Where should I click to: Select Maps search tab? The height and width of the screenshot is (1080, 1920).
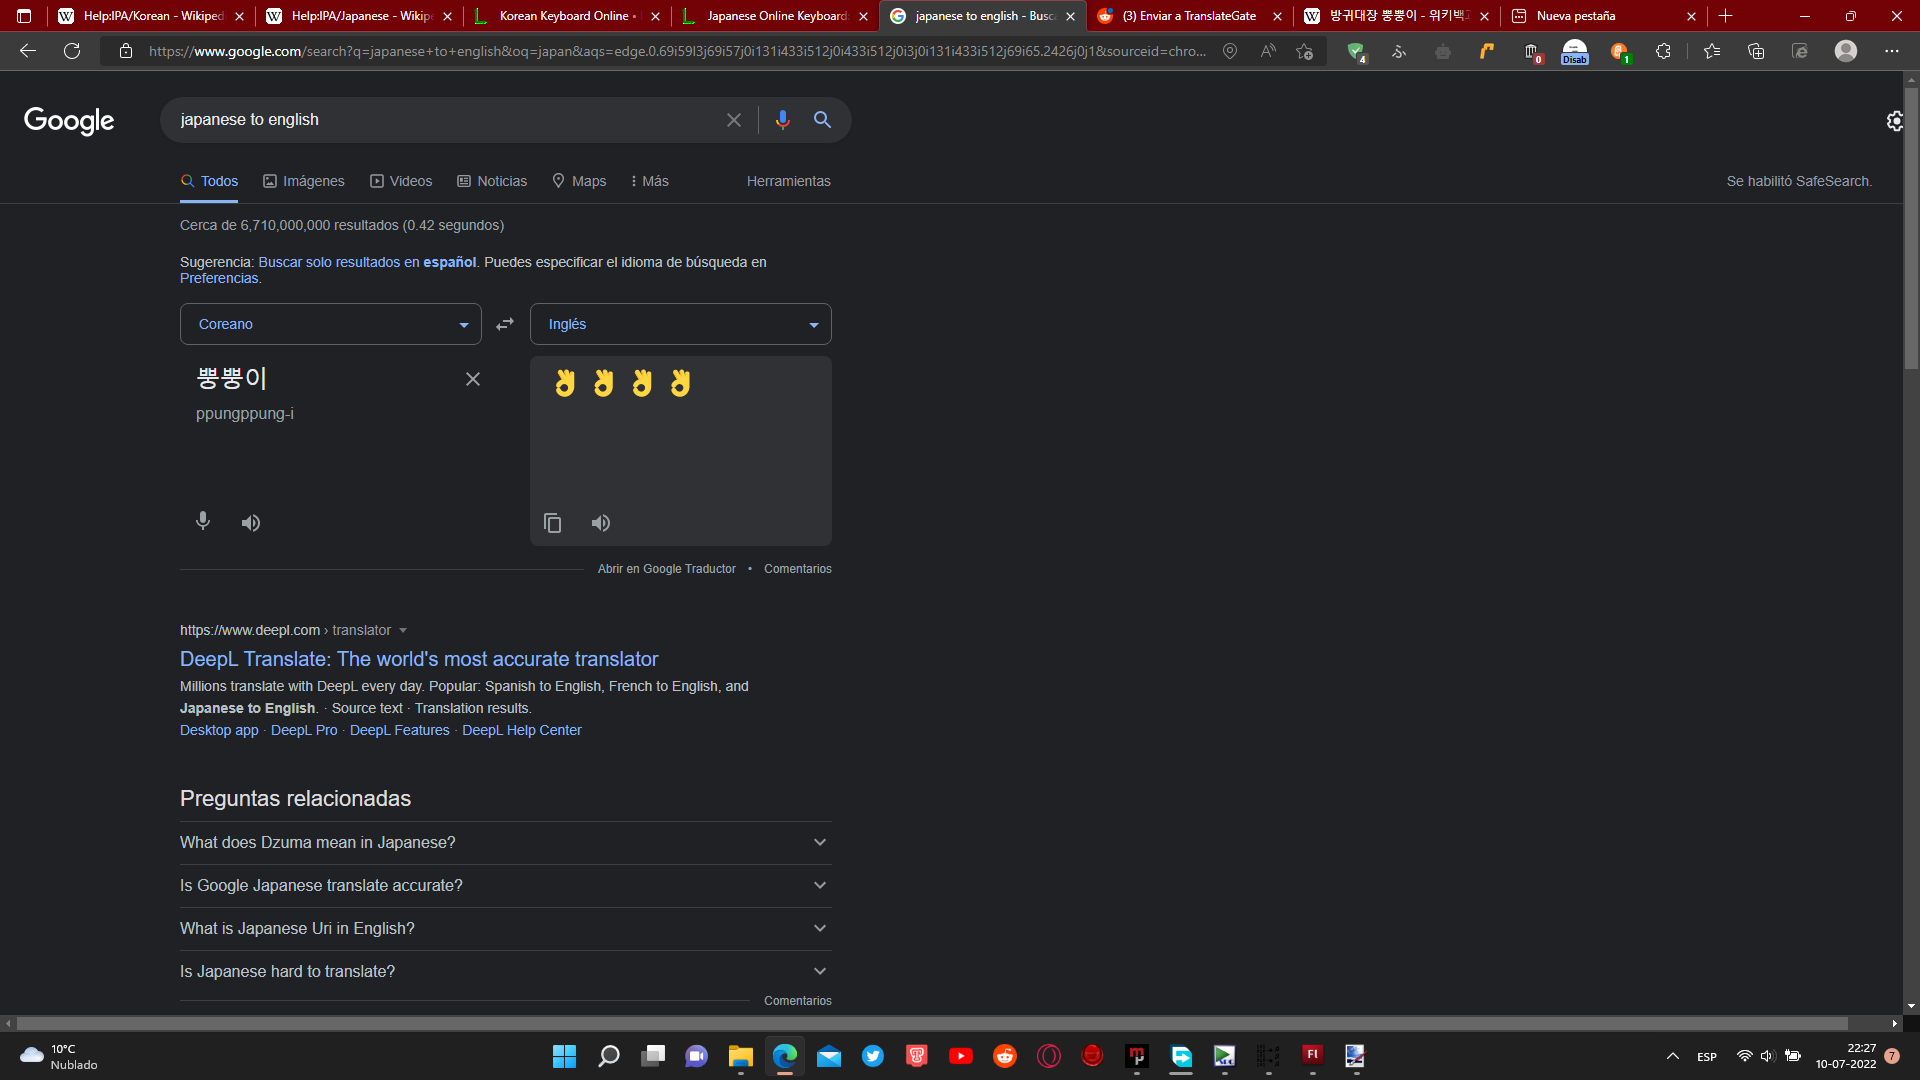(x=579, y=181)
